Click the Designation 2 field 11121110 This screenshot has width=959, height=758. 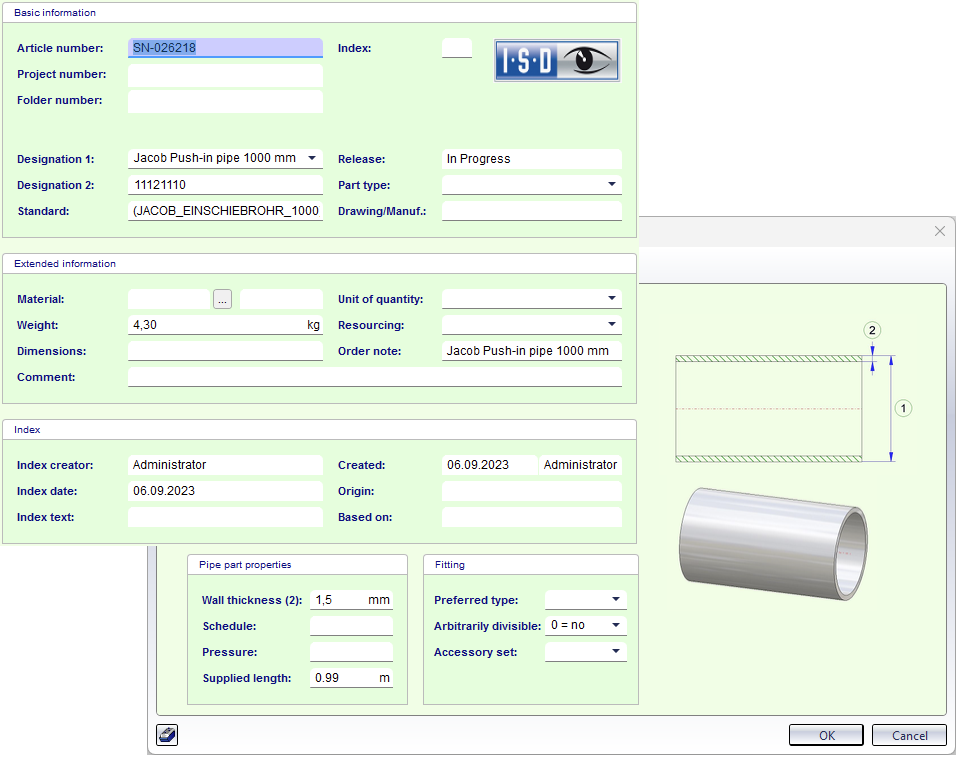click(225, 185)
